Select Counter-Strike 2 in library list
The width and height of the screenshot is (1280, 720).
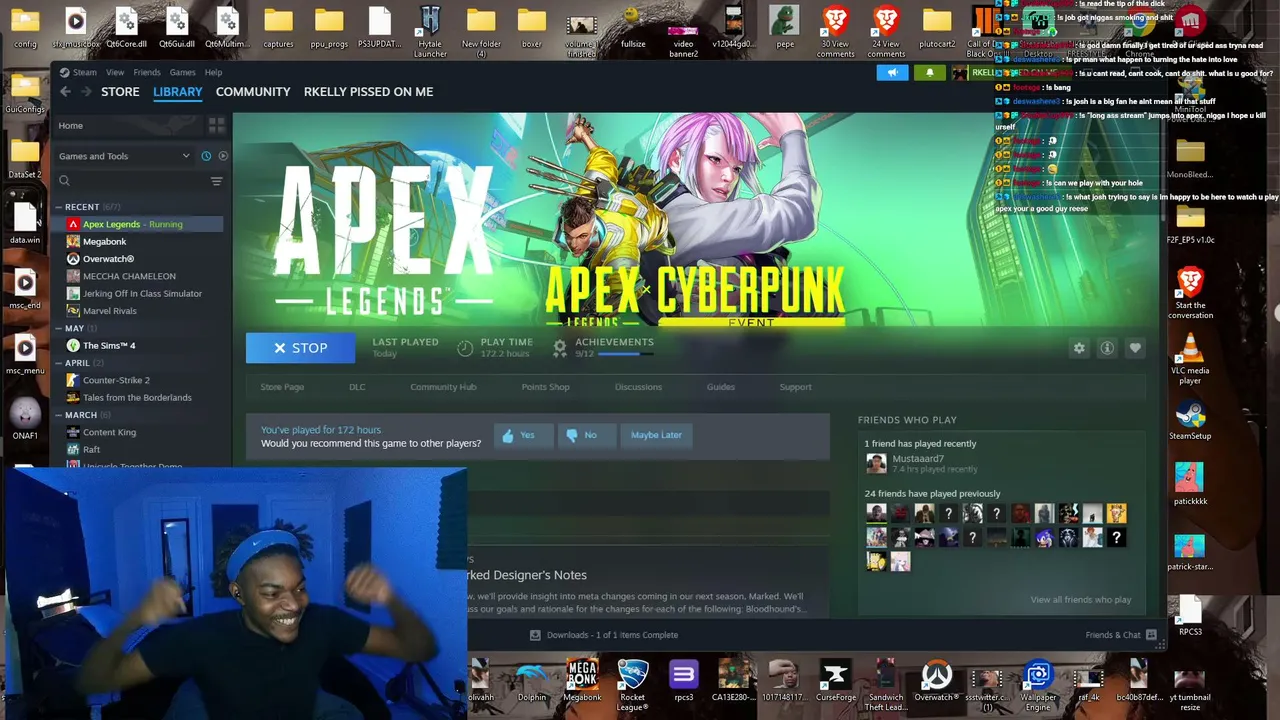pos(143,380)
